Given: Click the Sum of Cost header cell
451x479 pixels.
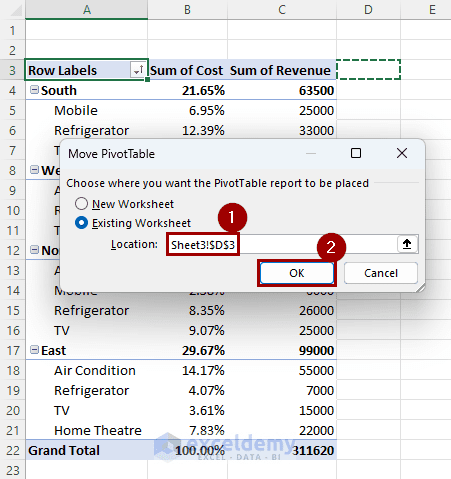Looking at the screenshot, I should pos(188,70).
